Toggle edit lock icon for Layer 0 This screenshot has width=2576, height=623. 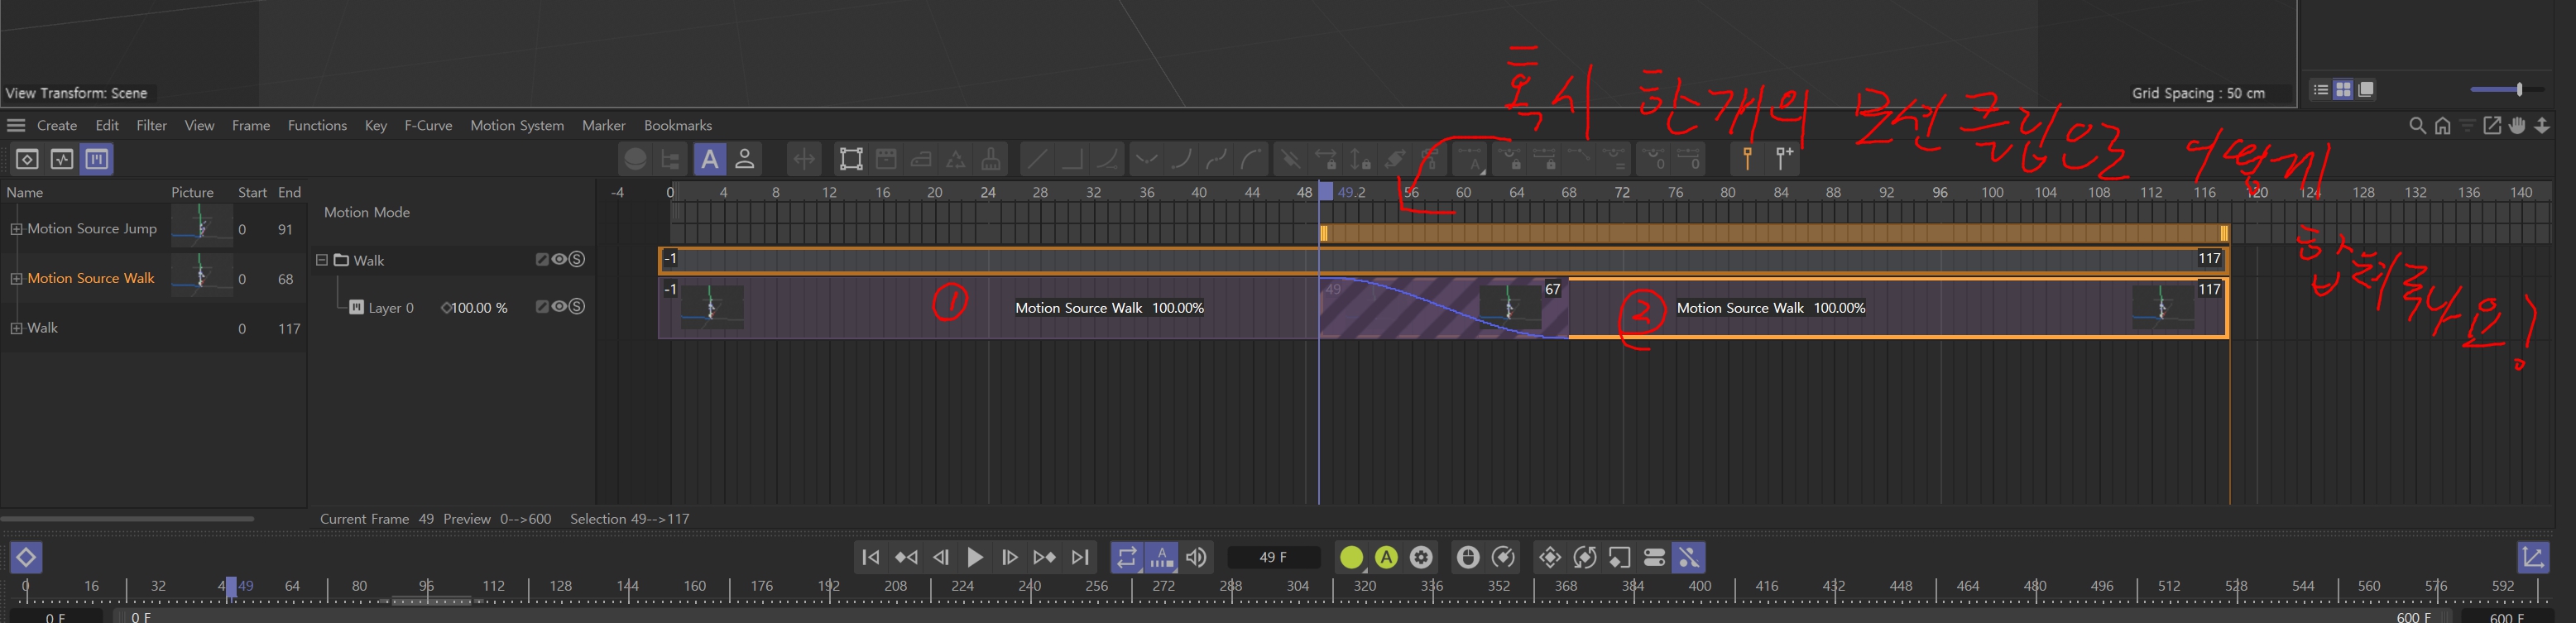click(542, 306)
